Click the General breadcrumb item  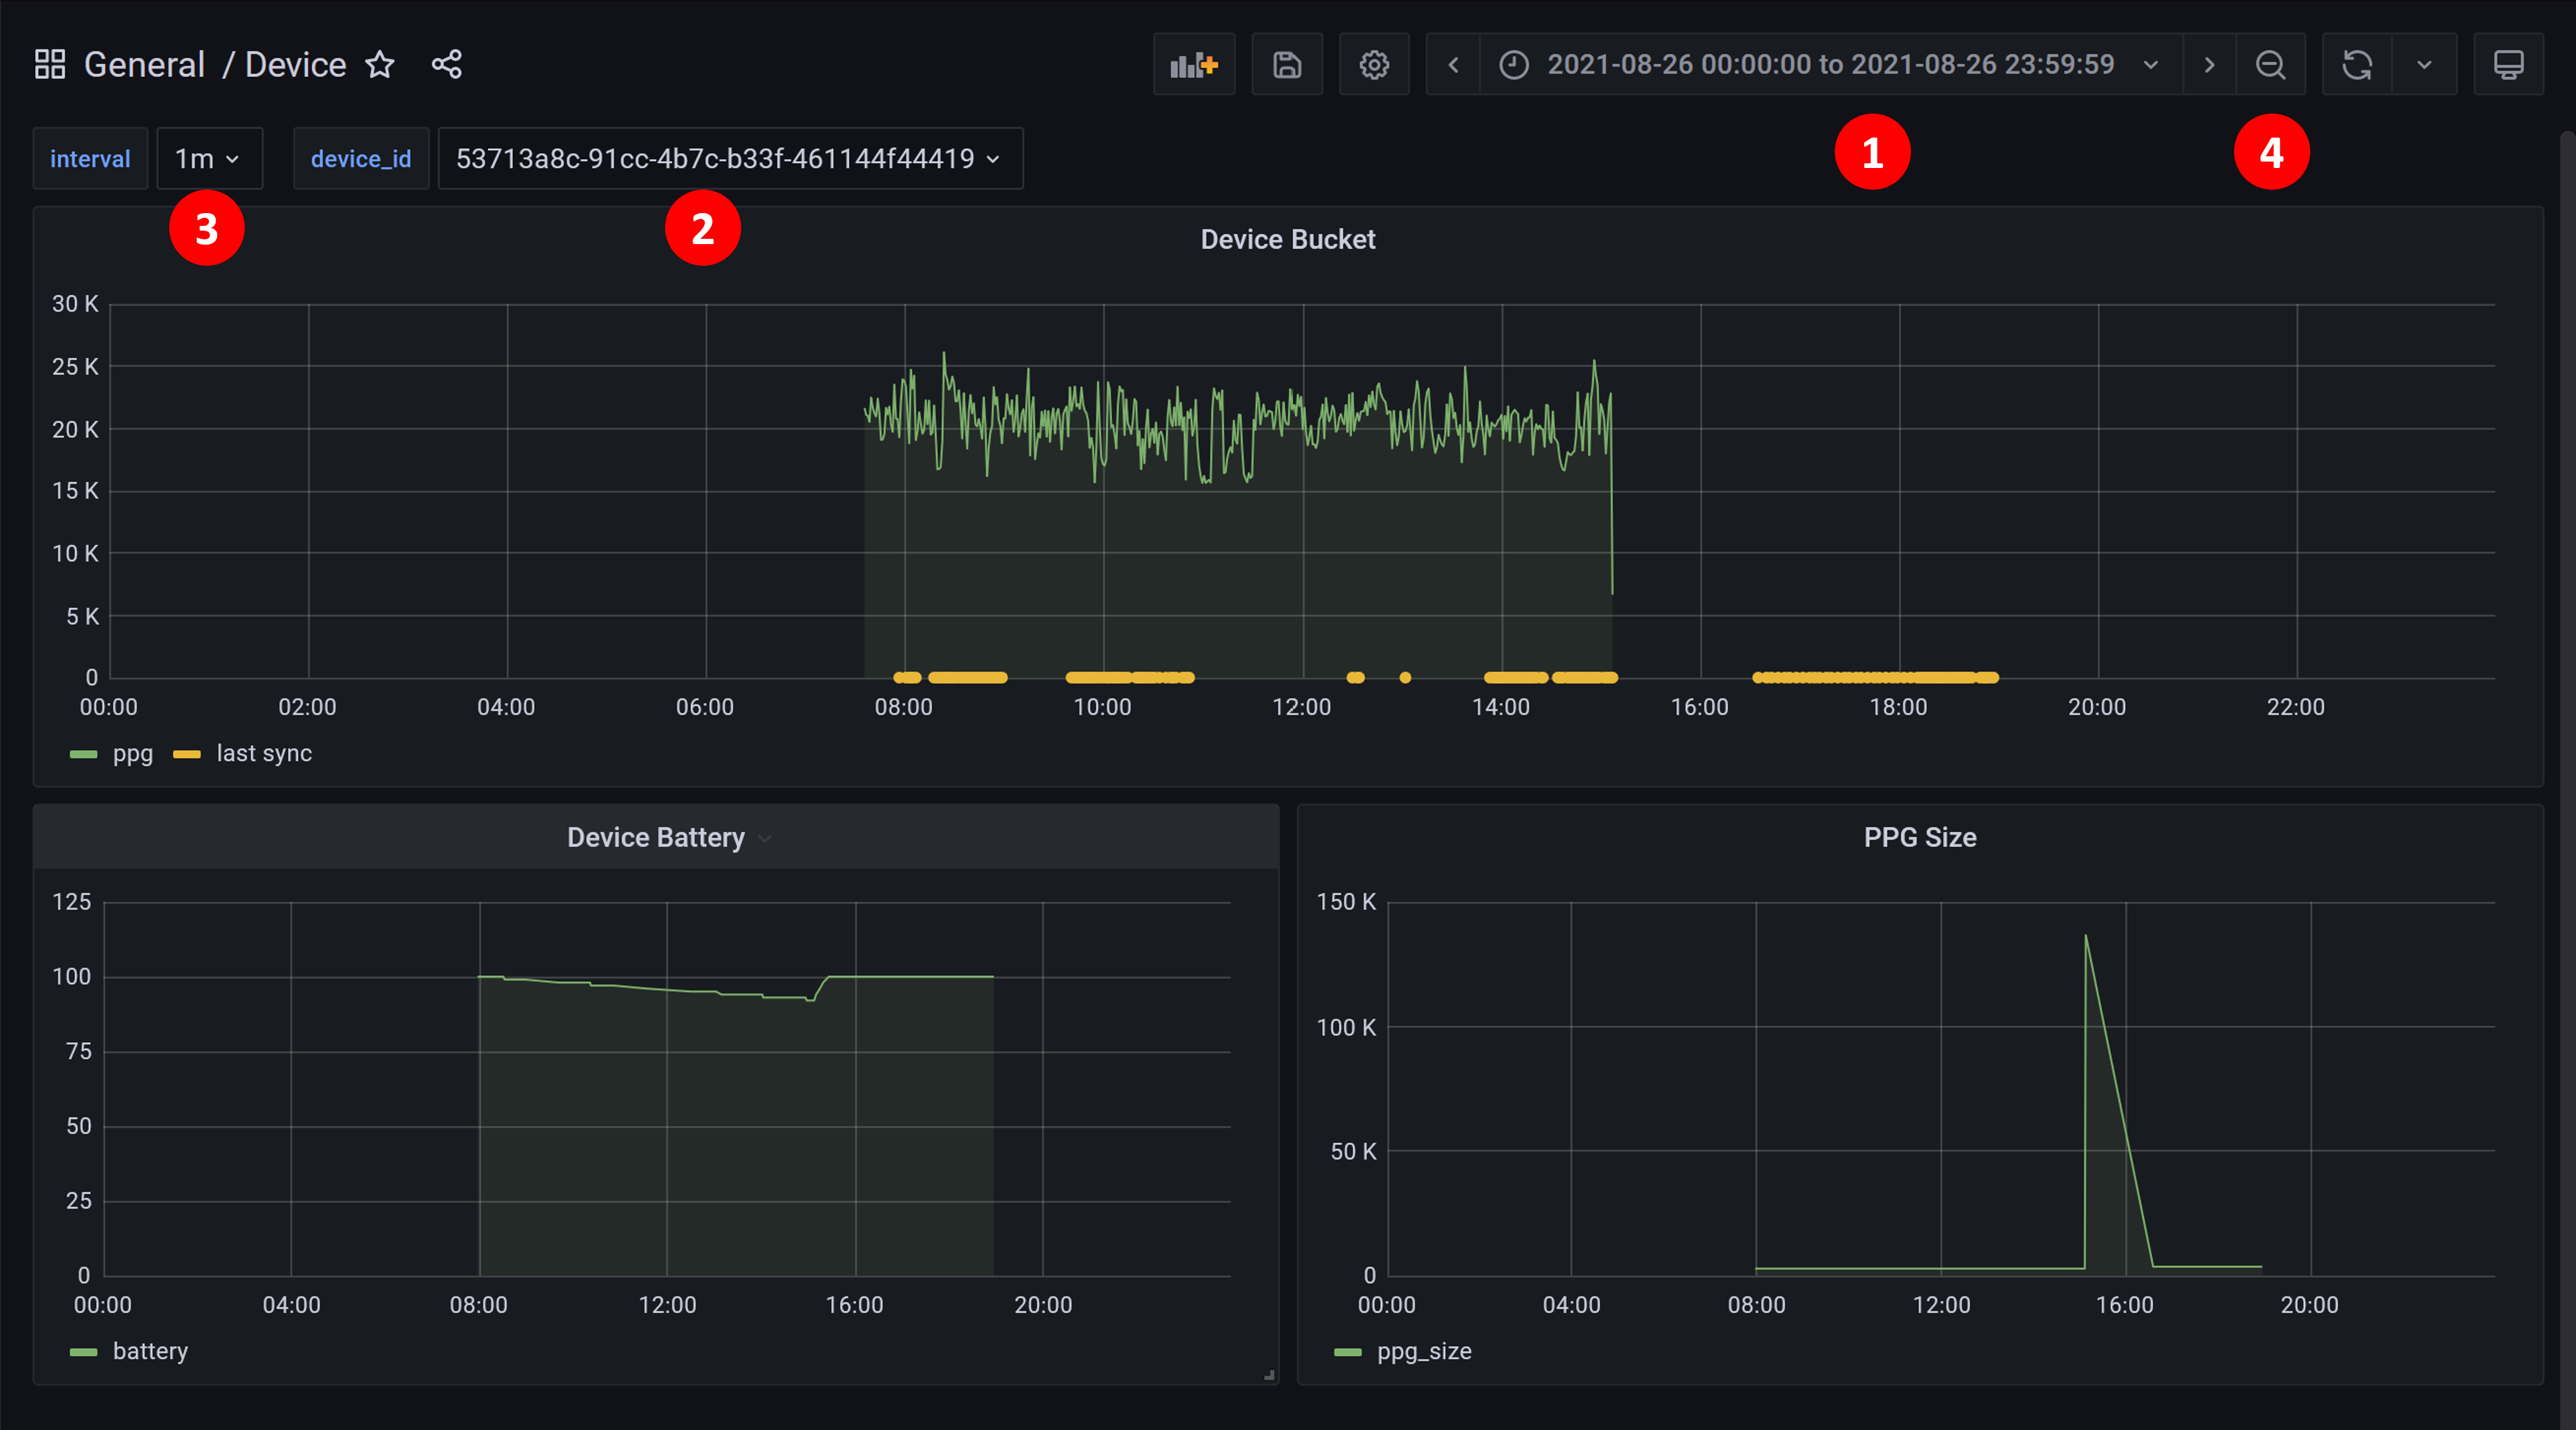pyautogui.click(x=144, y=63)
